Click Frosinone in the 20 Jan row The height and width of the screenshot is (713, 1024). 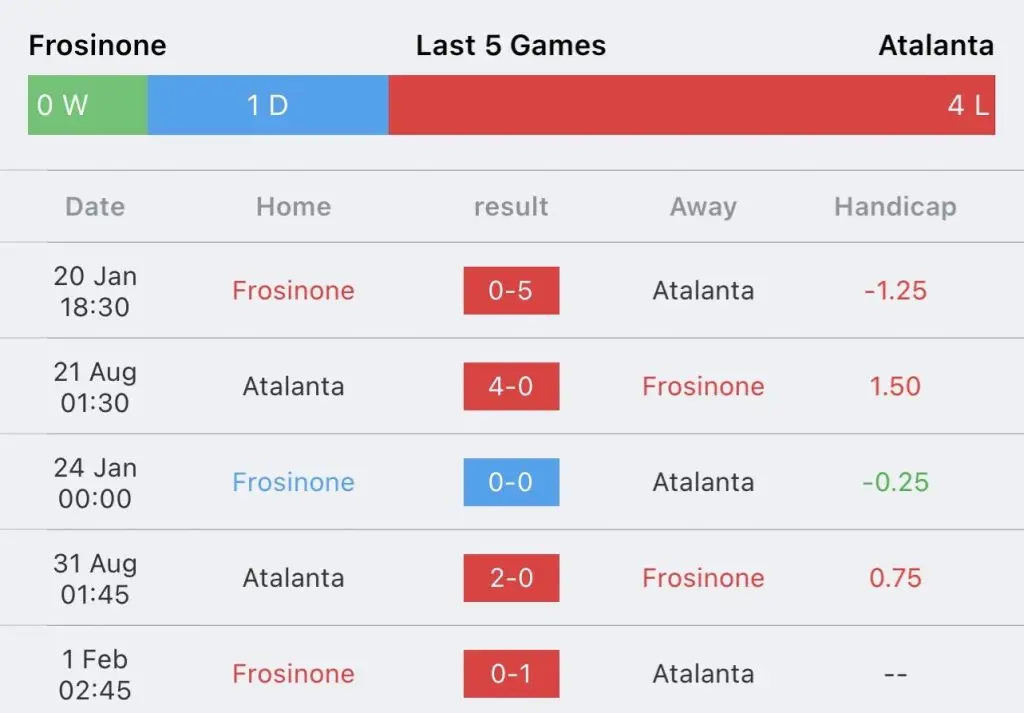(293, 291)
